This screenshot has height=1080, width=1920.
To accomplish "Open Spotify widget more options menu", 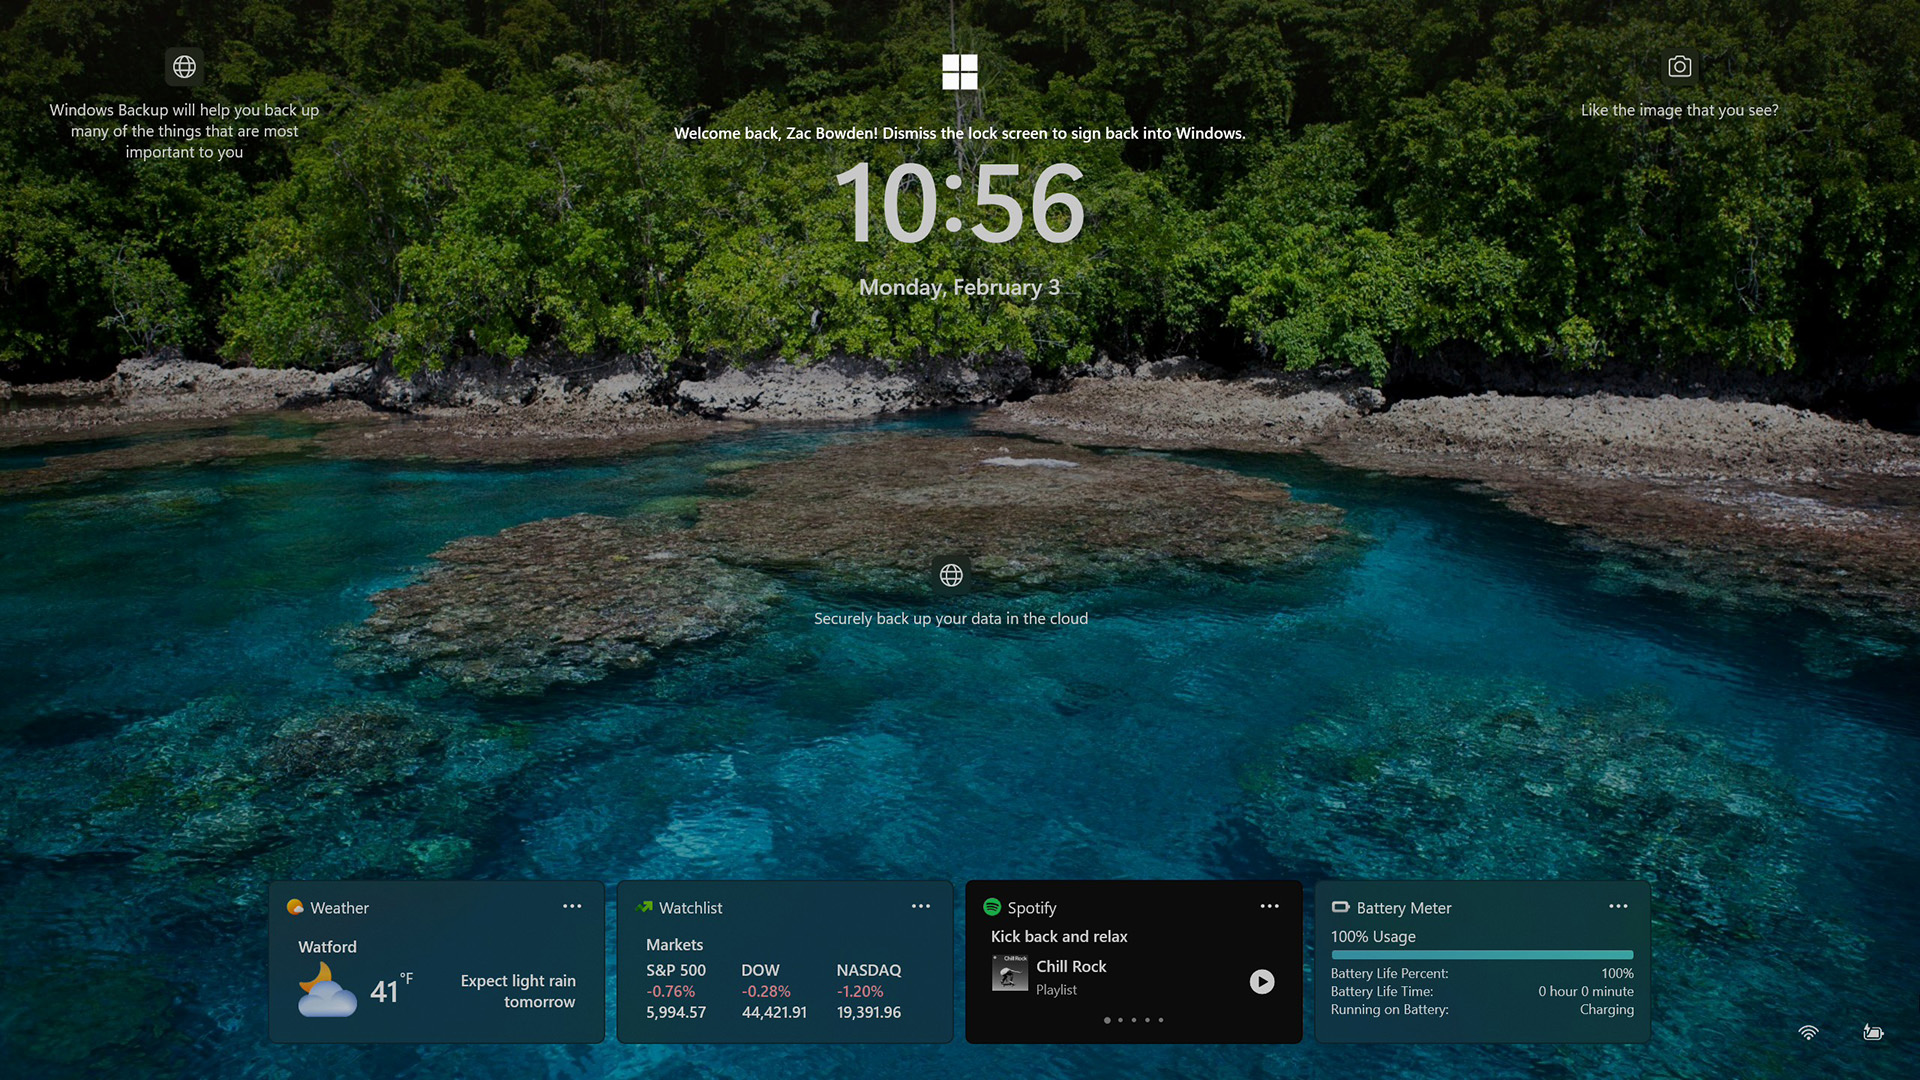I will [1269, 906].
